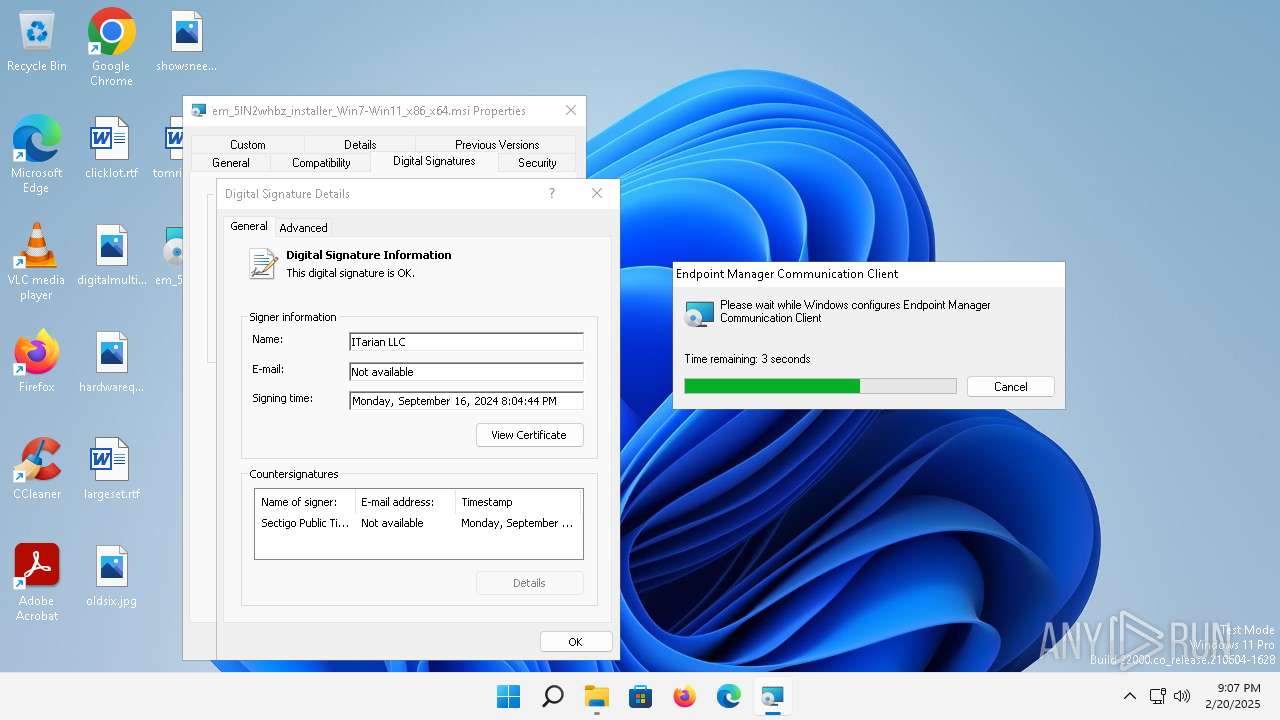Select the Sectigo Public countersignature row
The height and width of the screenshot is (720, 1280).
coord(418,523)
